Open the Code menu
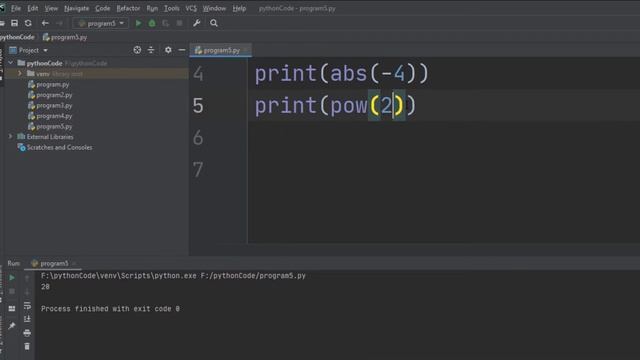The image size is (640, 360). pyautogui.click(x=102, y=8)
